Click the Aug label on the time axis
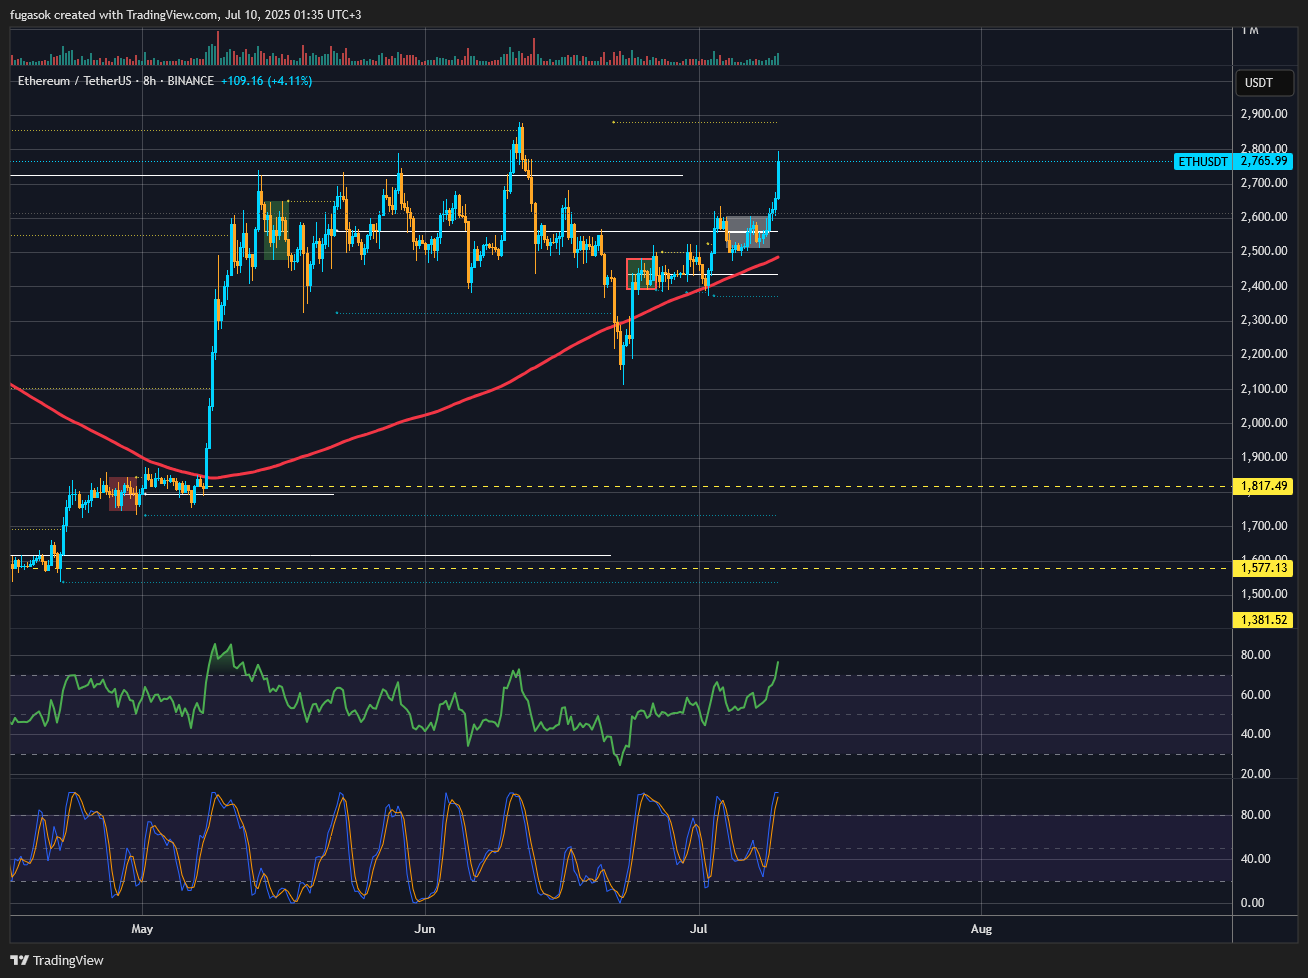Viewport: 1308px width, 978px height. tap(982, 929)
